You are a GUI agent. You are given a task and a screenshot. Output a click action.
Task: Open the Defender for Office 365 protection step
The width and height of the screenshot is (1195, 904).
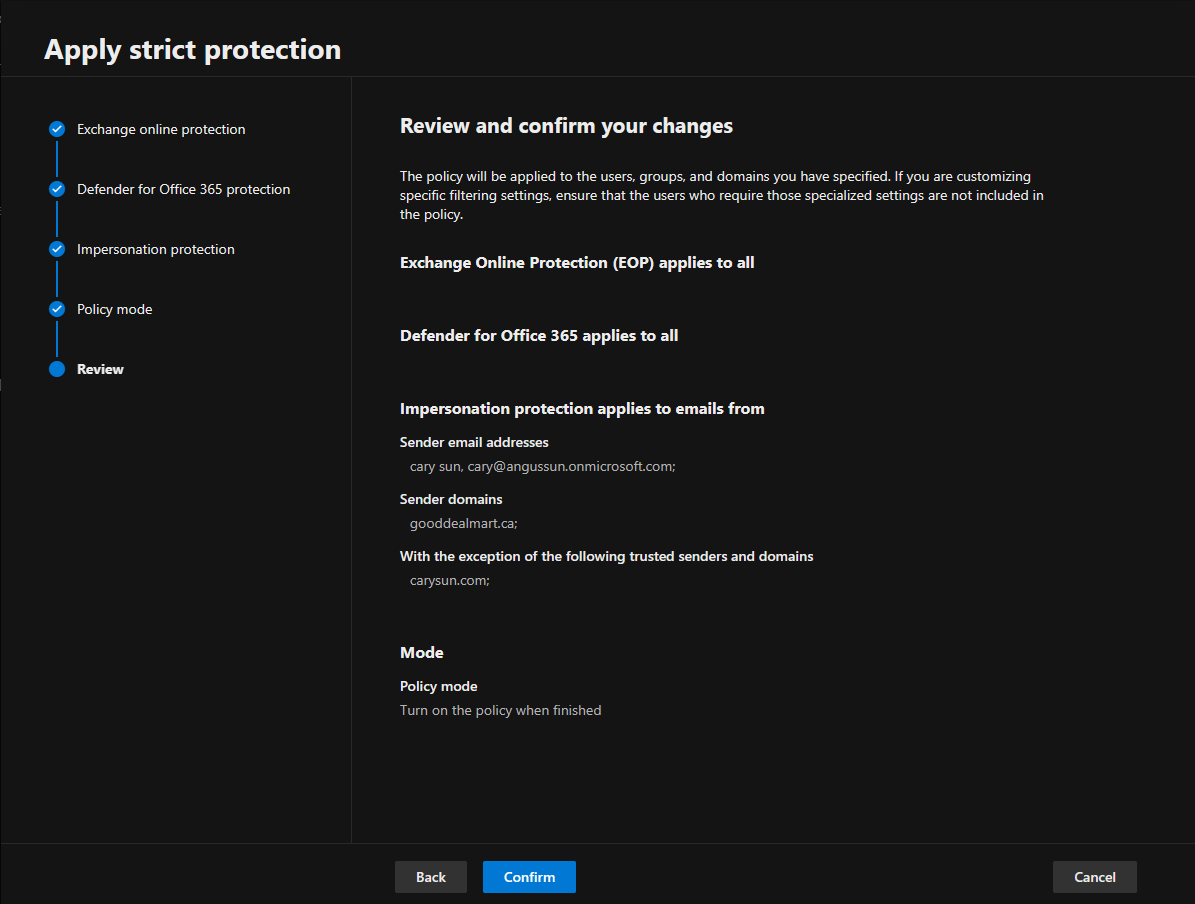click(x=183, y=189)
